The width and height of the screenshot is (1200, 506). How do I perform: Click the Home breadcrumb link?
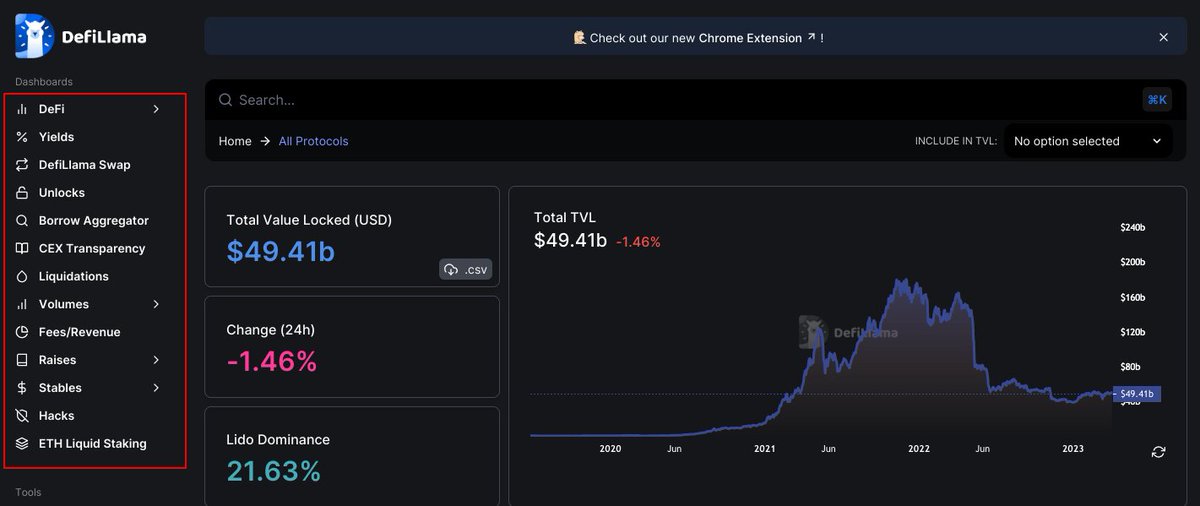pyautogui.click(x=235, y=141)
